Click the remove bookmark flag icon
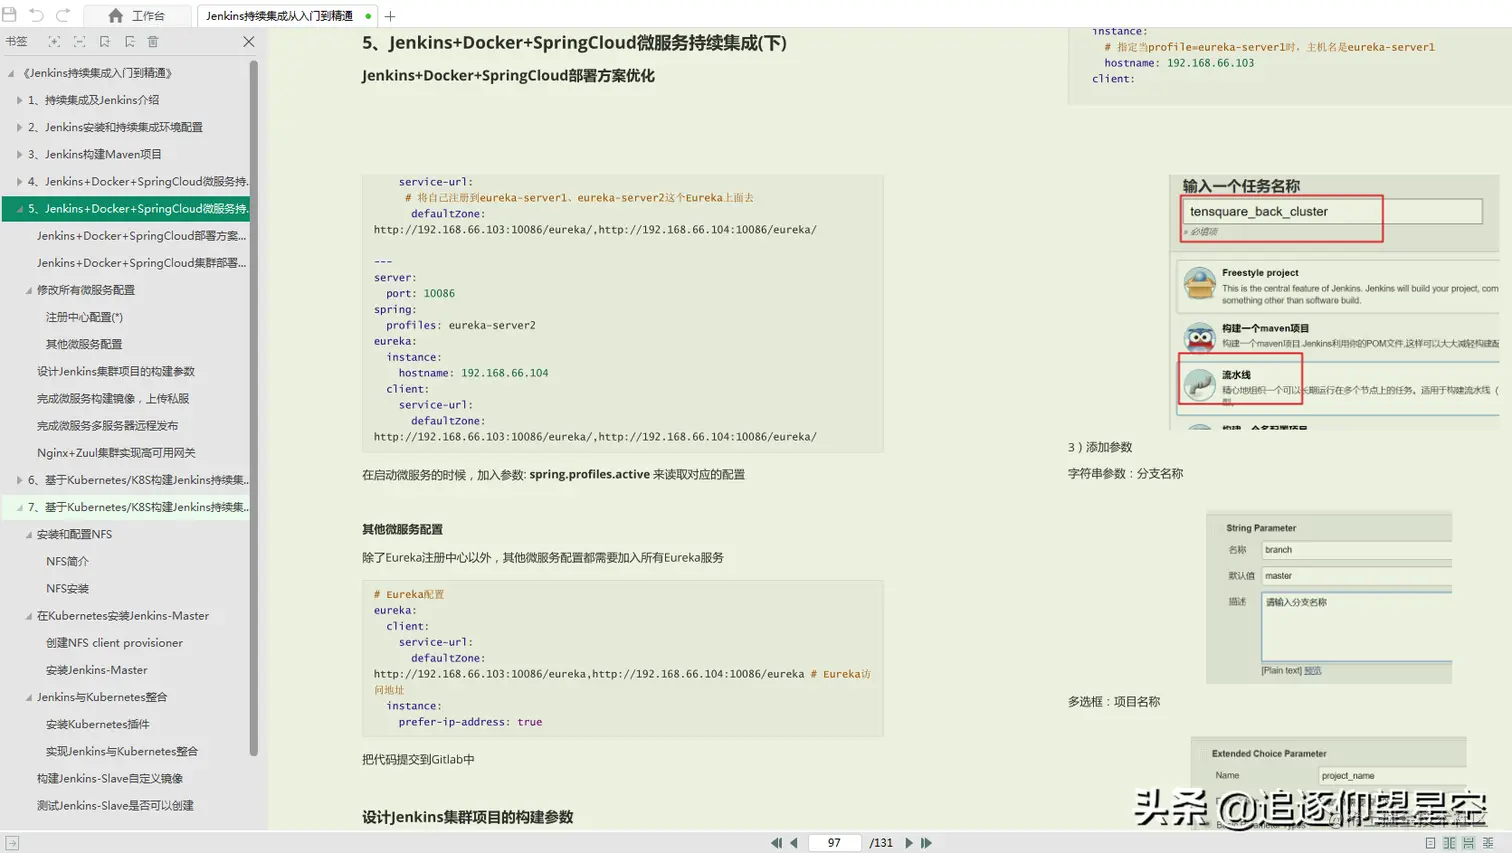Viewport: 1512px width, 853px height. tap(129, 42)
